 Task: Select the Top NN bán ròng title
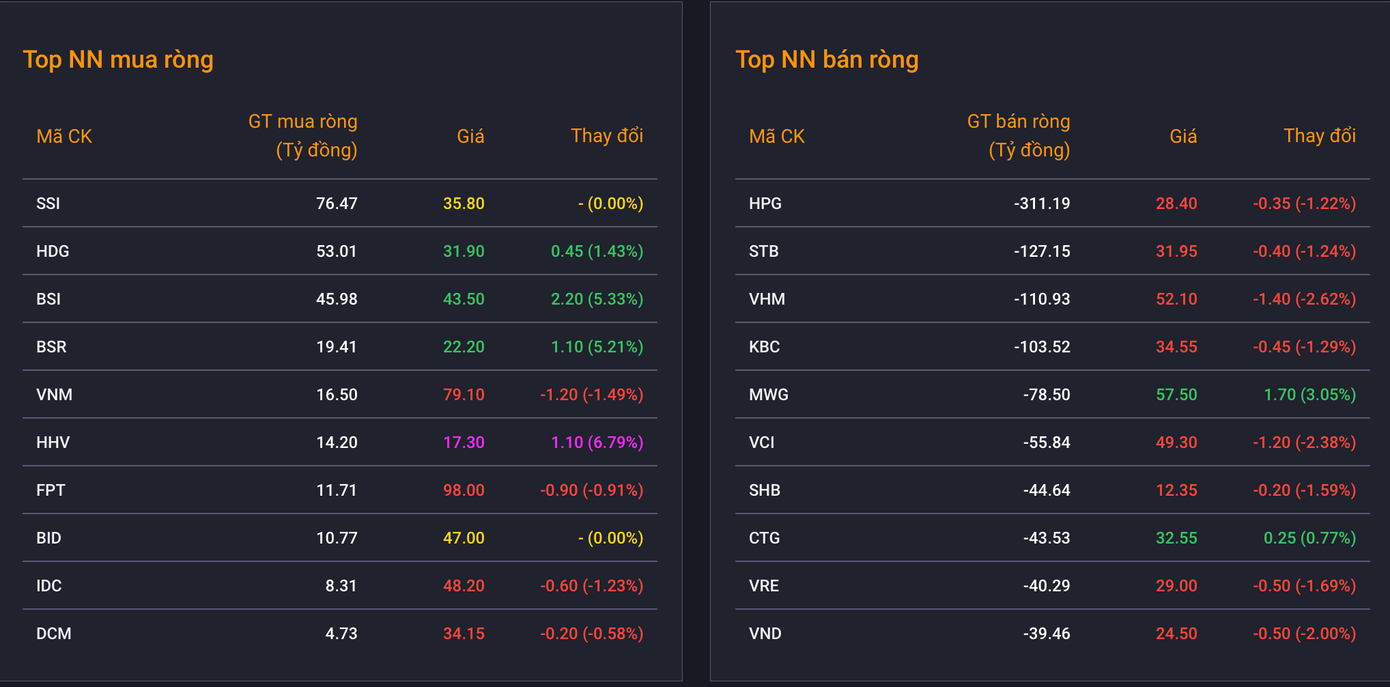click(x=827, y=59)
